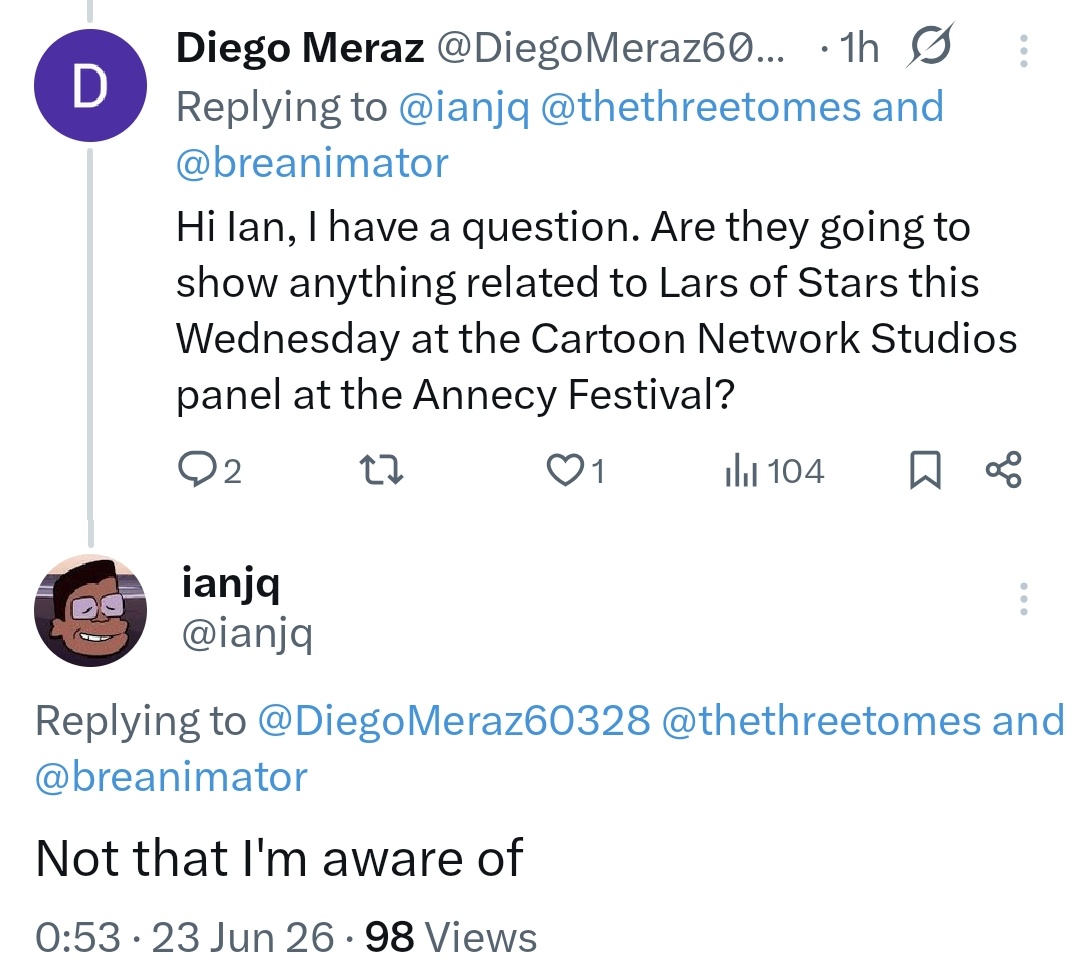Visit @ianjq mention in Diego's reply line
The height and width of the screenshot is (963, 1079).
click(x=464, y=108)
